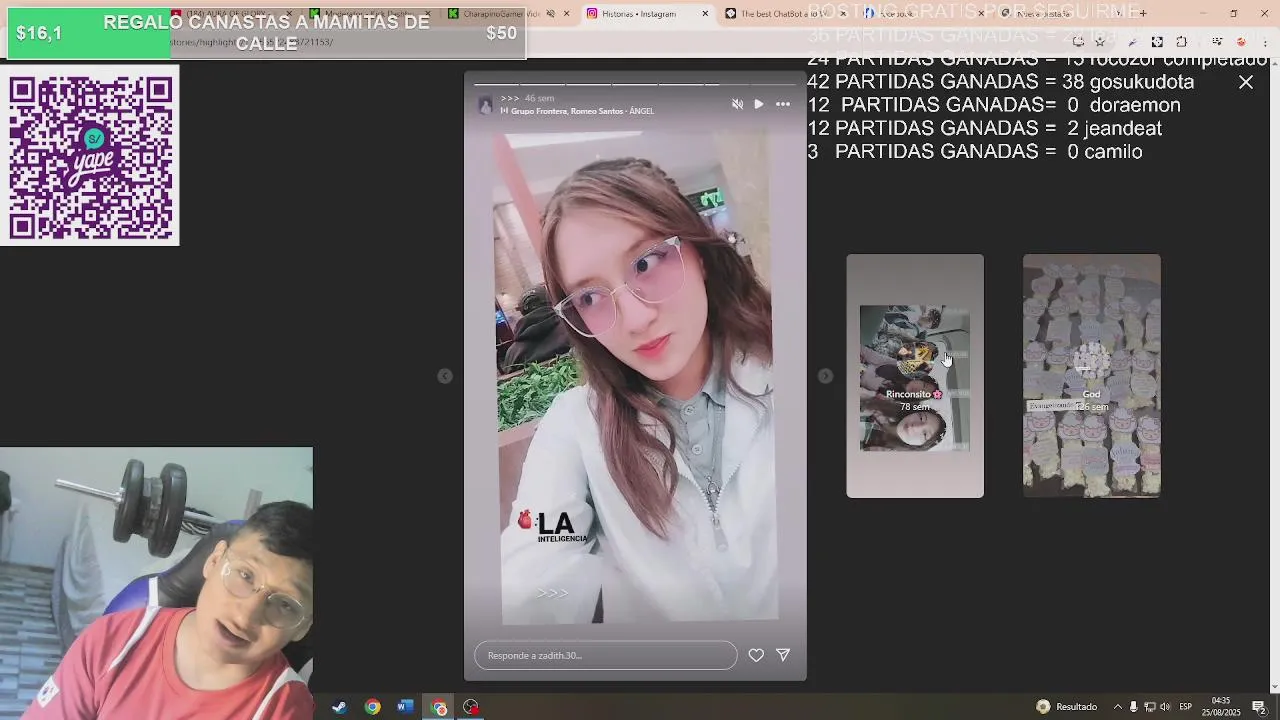Unmute the Instagram story audio
Viewport: 1280px width, 720px height.
(737, 104)
